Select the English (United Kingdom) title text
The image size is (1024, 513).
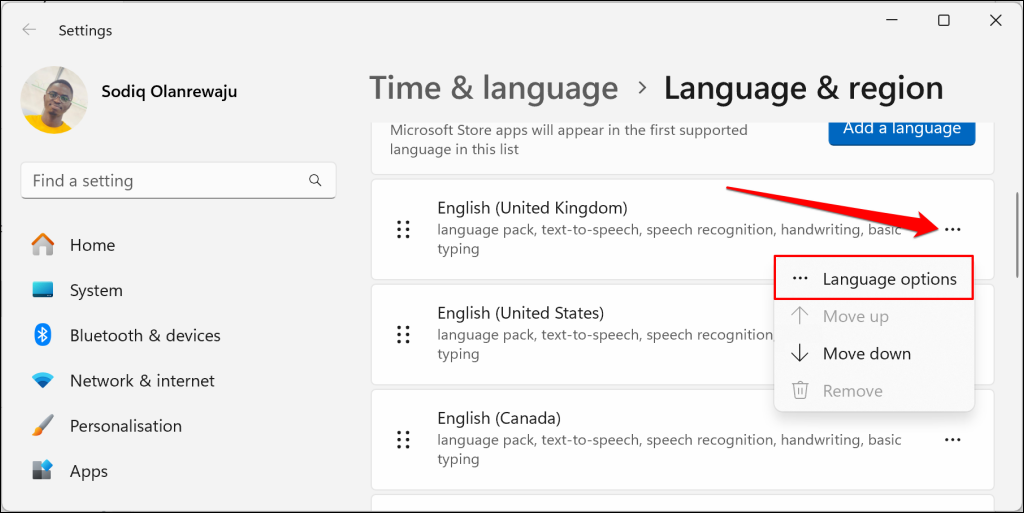tap(532, 208)
